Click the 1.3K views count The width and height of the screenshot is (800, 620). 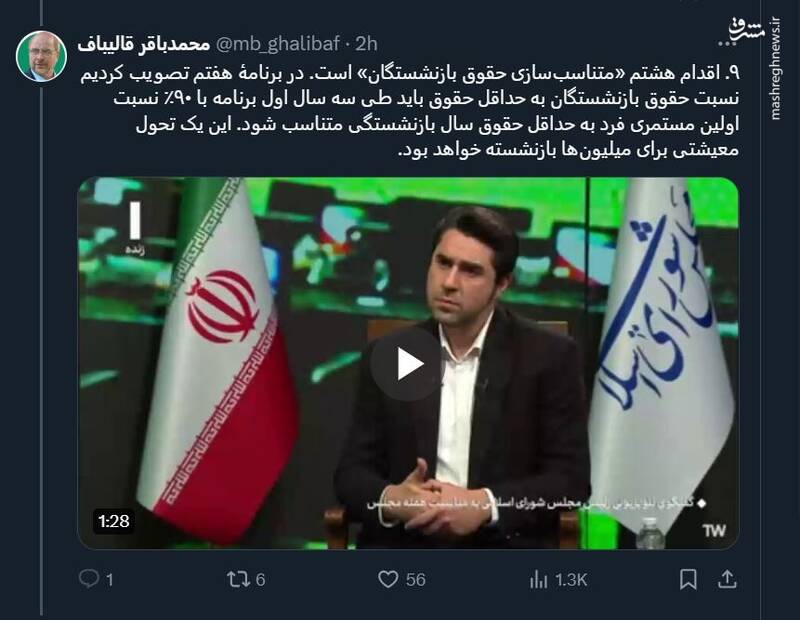571,580
